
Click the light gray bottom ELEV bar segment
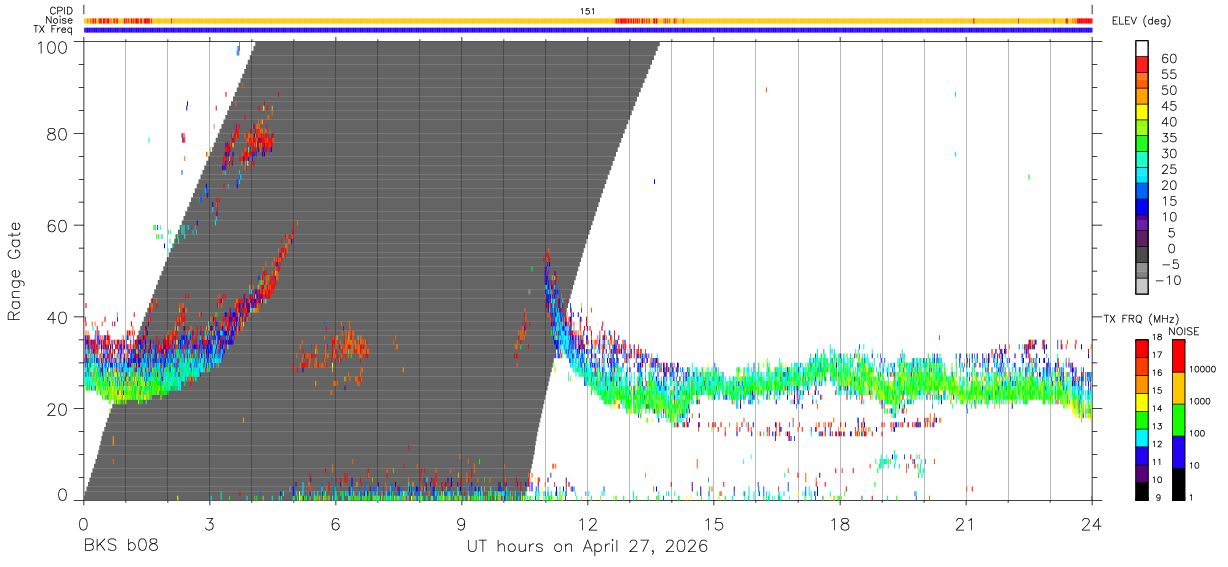click(1143, 288)
